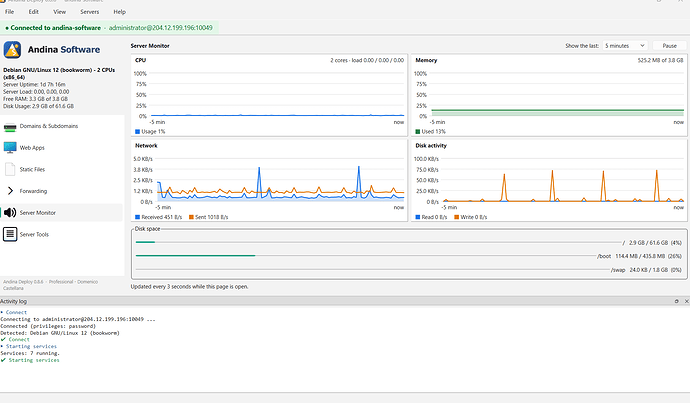Open the View menu

[x=59, y=12]
